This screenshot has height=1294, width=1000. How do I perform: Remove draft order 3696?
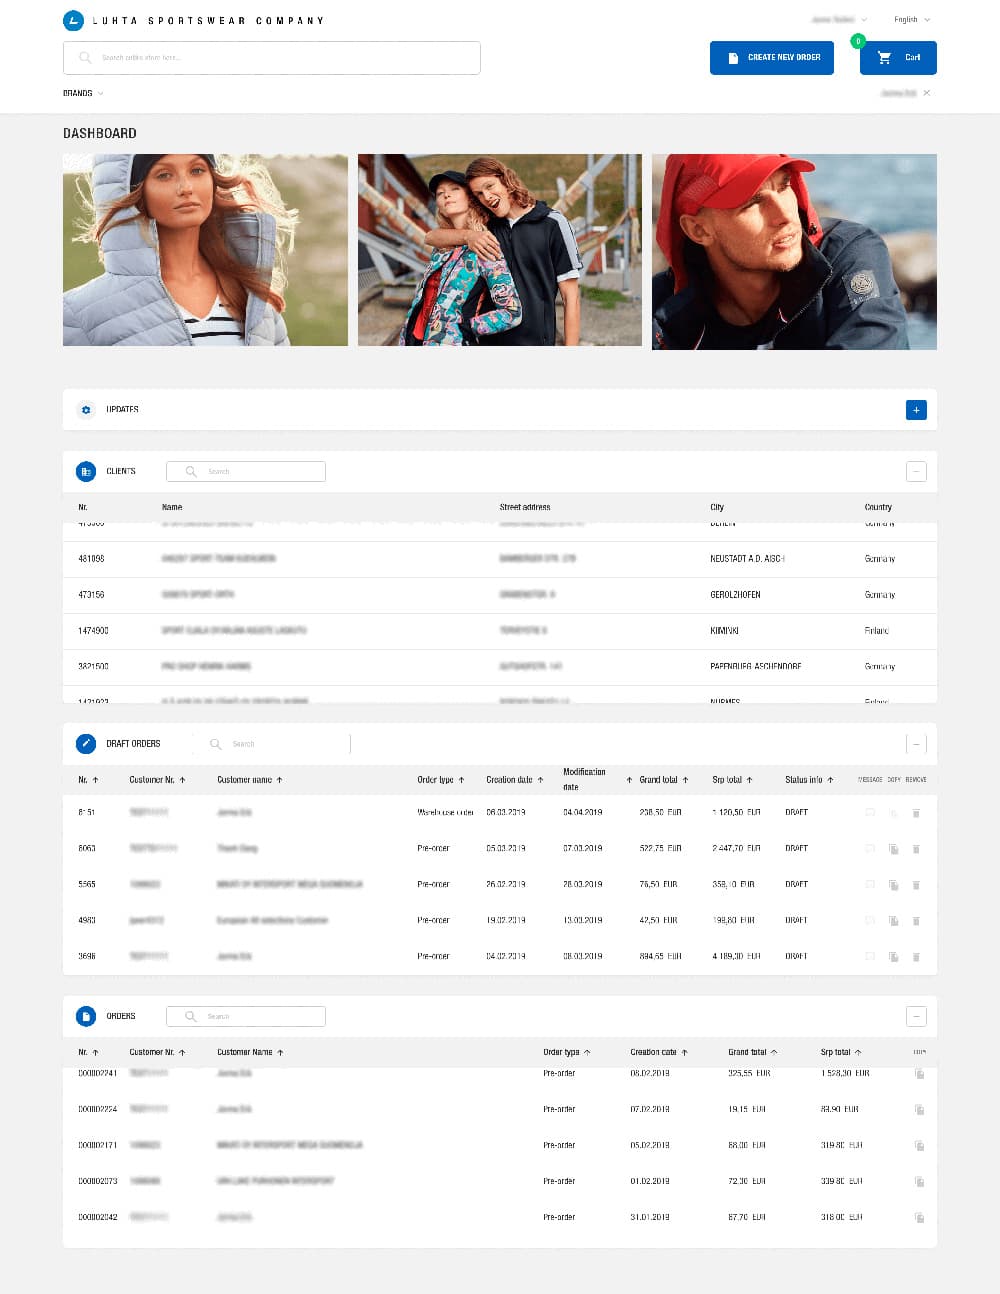point(916,957)
